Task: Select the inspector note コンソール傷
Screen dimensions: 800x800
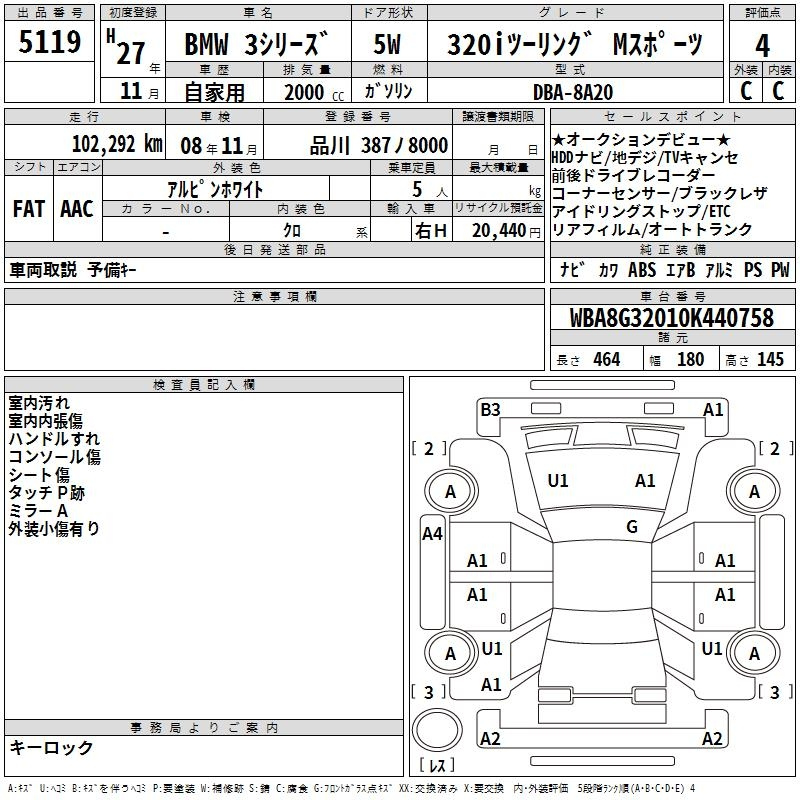Action: pos(55,457)
